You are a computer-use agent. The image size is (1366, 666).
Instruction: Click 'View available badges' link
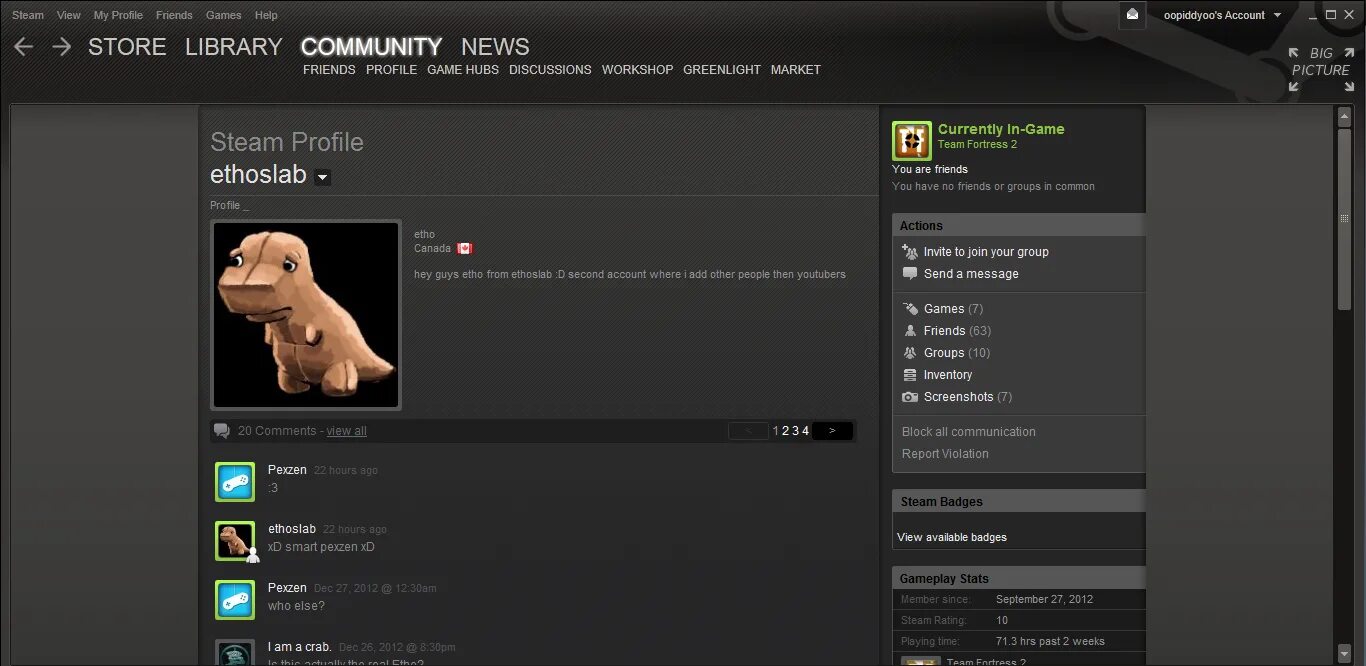[x=952, y=537]
